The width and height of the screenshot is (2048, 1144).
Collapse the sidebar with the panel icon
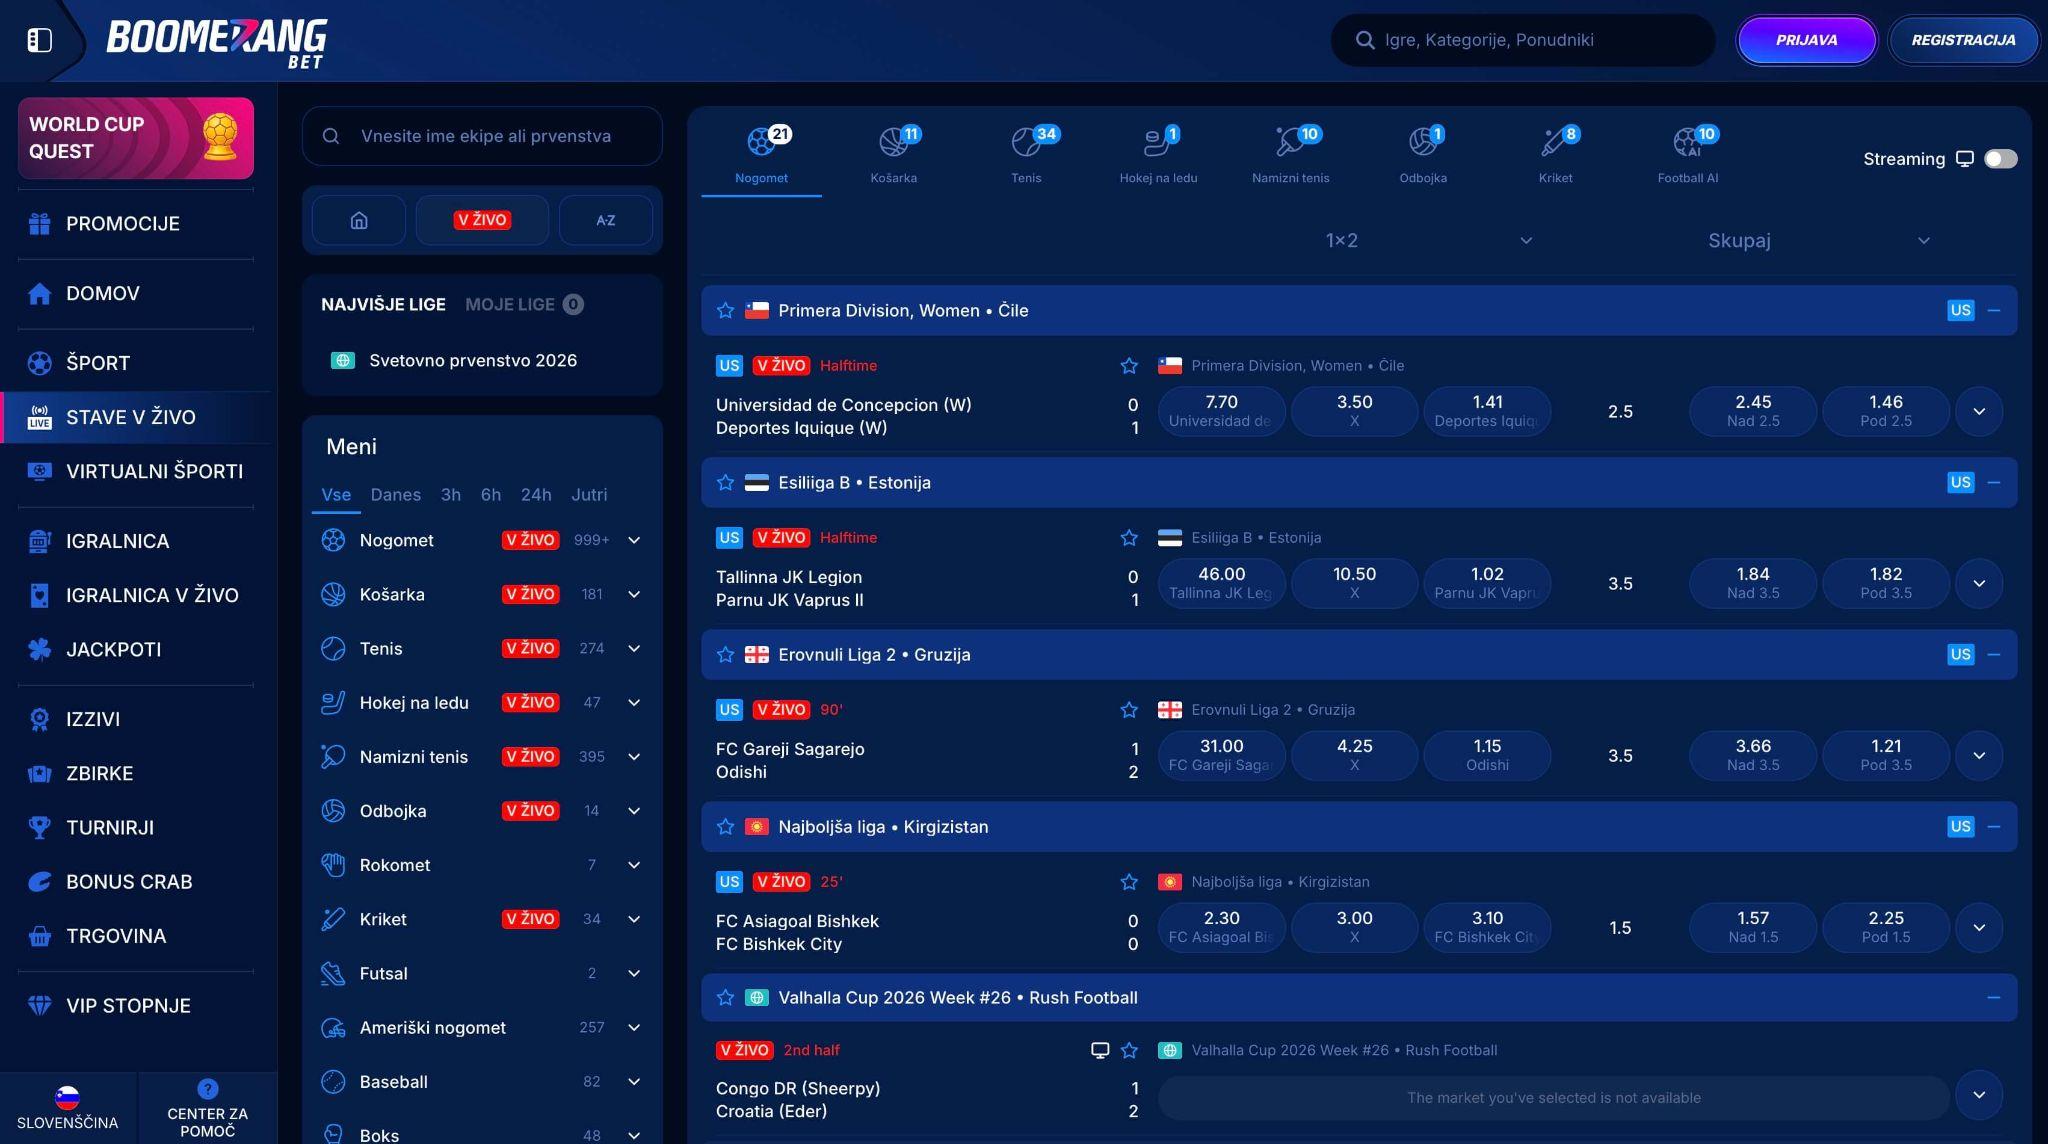[x=39, y=40]
